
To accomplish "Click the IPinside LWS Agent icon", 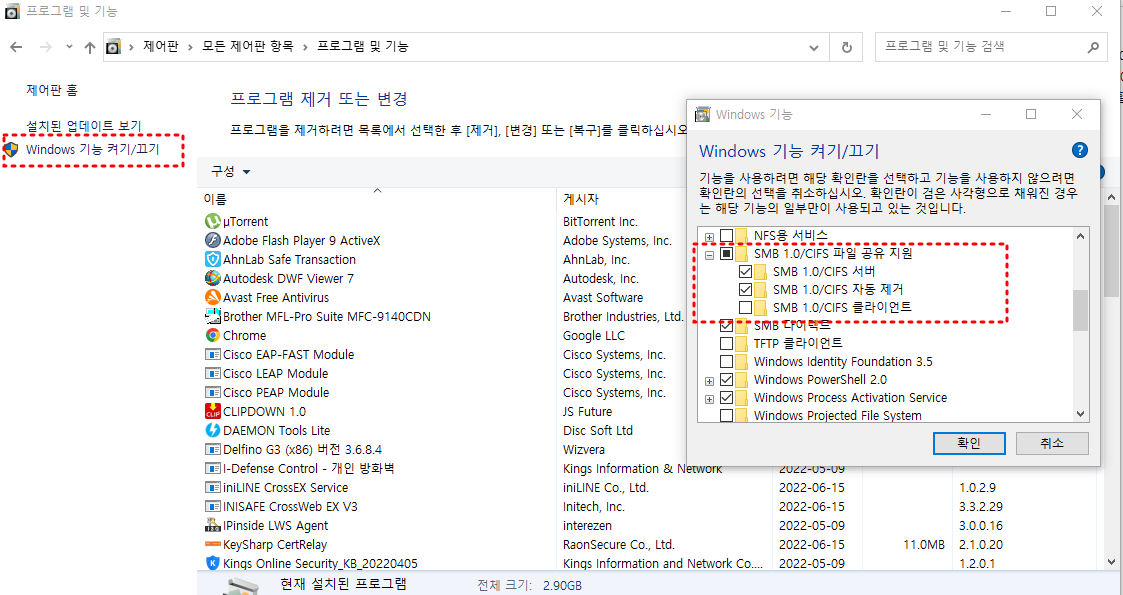I will point(213,526).
